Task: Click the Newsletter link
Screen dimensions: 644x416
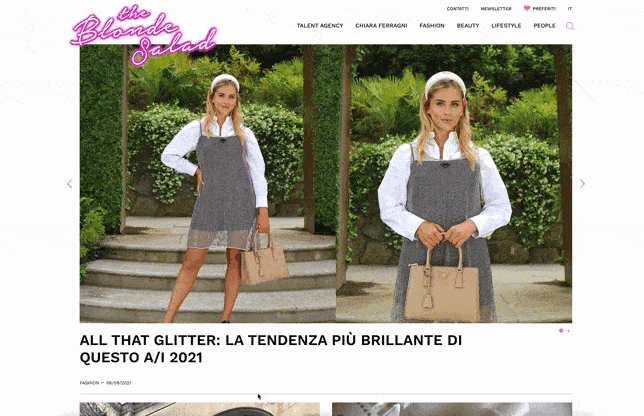Action: tap(496, 9)
